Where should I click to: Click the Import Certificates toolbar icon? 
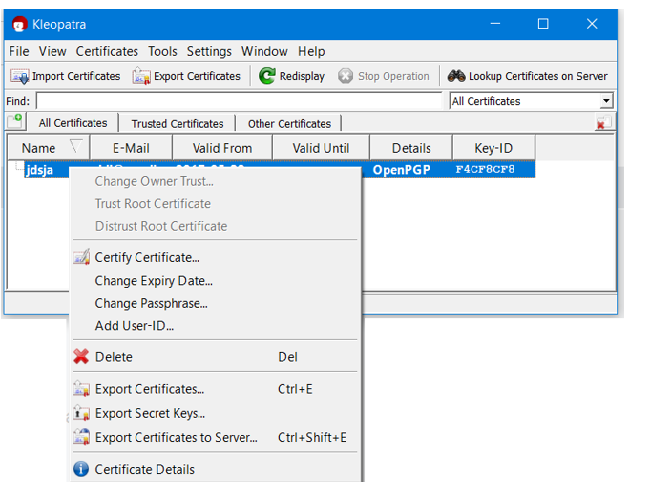(x=20, y=76)
